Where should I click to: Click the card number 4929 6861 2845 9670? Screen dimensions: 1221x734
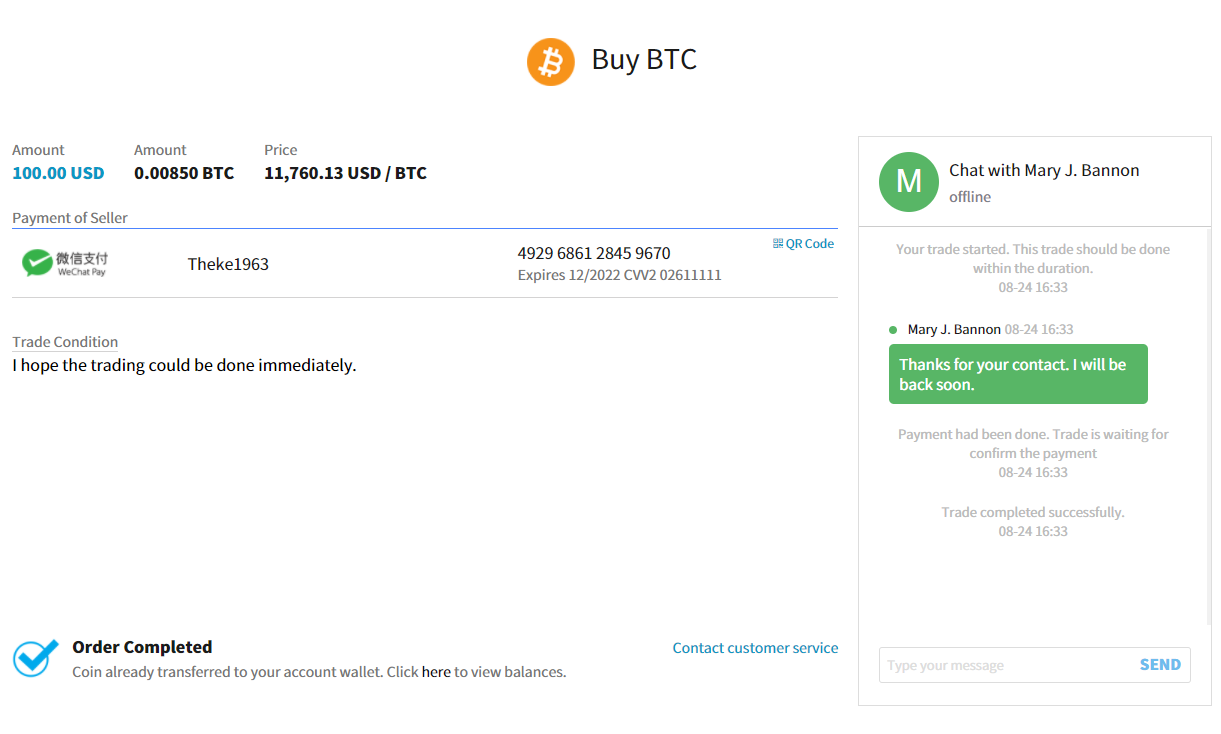594,253
